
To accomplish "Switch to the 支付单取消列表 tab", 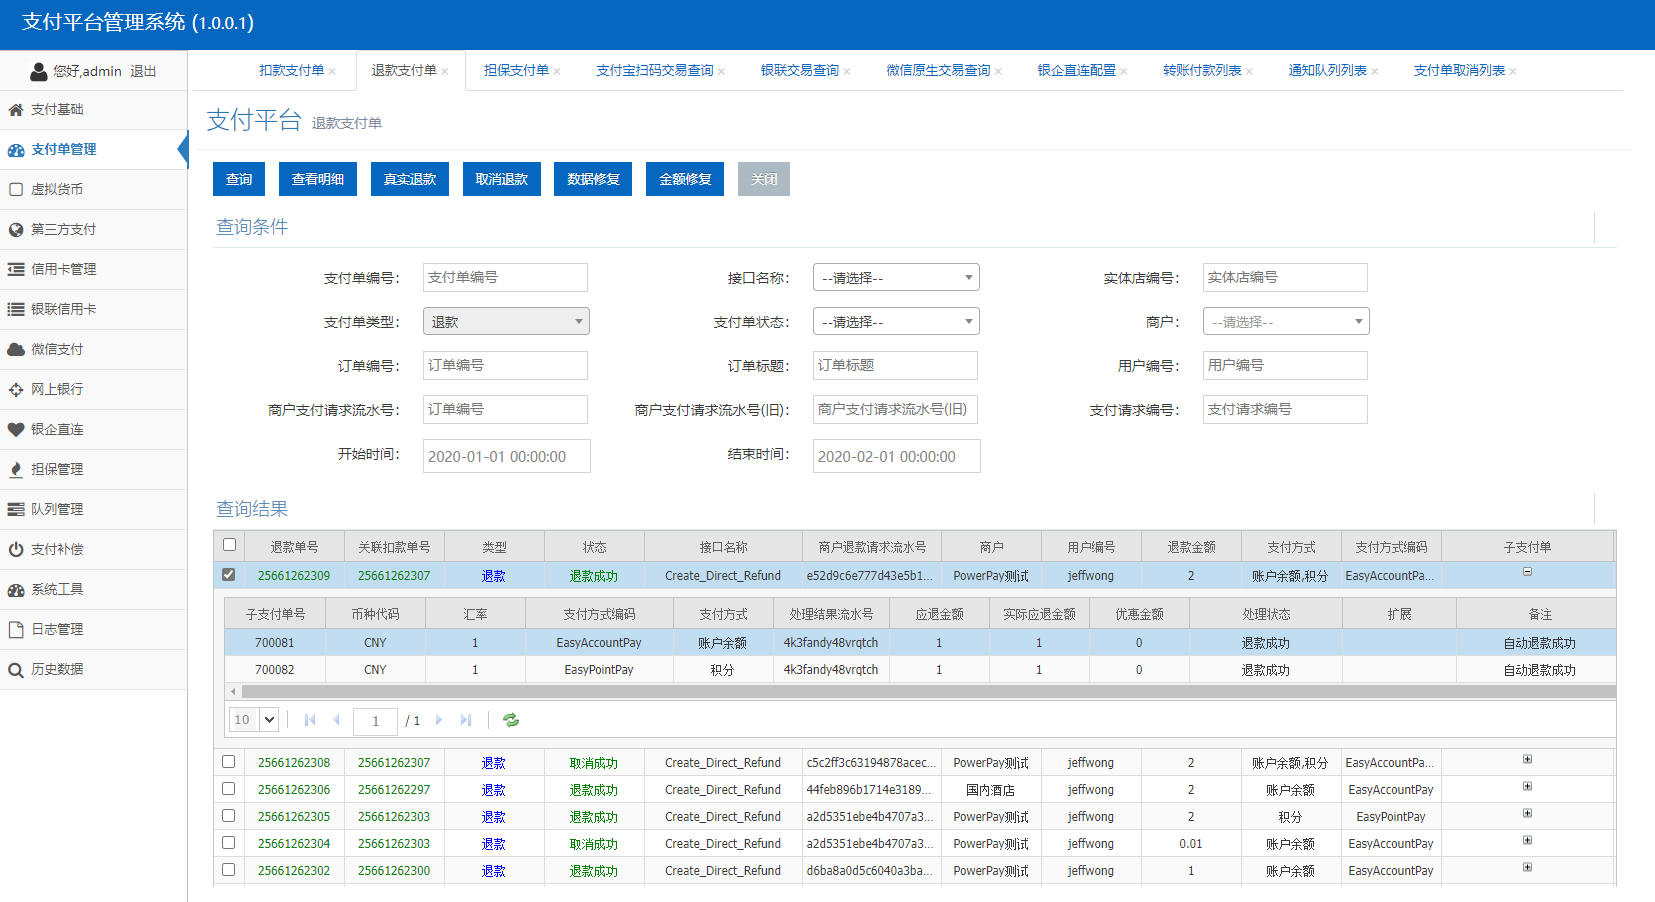I will tap(1459, 71).
